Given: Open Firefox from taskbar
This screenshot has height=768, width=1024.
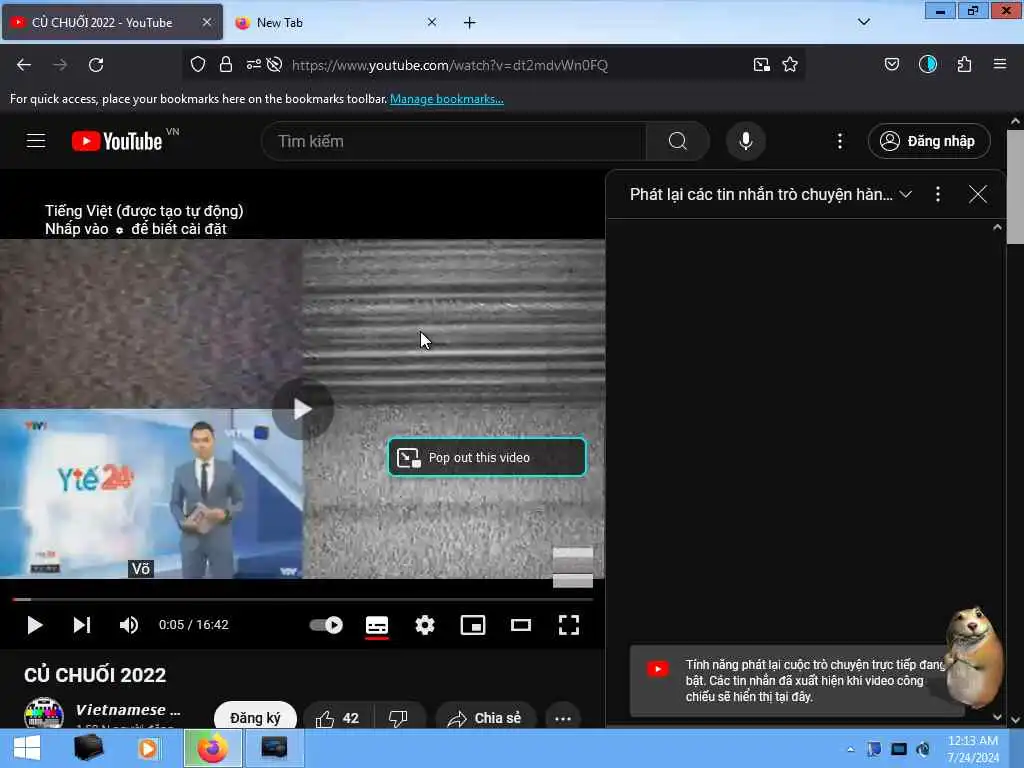Looking at the screenshot, I should [213, 748].
